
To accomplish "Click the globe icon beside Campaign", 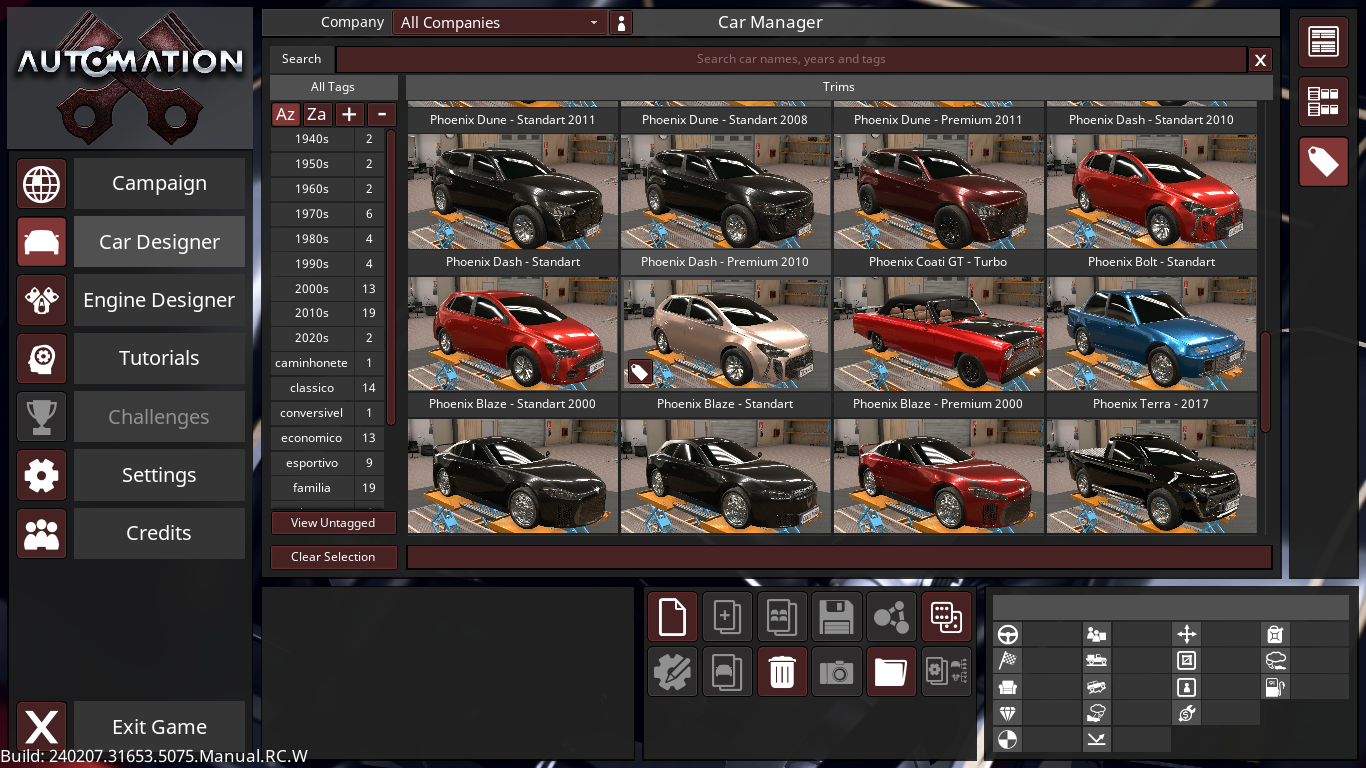I will [41, 184].
